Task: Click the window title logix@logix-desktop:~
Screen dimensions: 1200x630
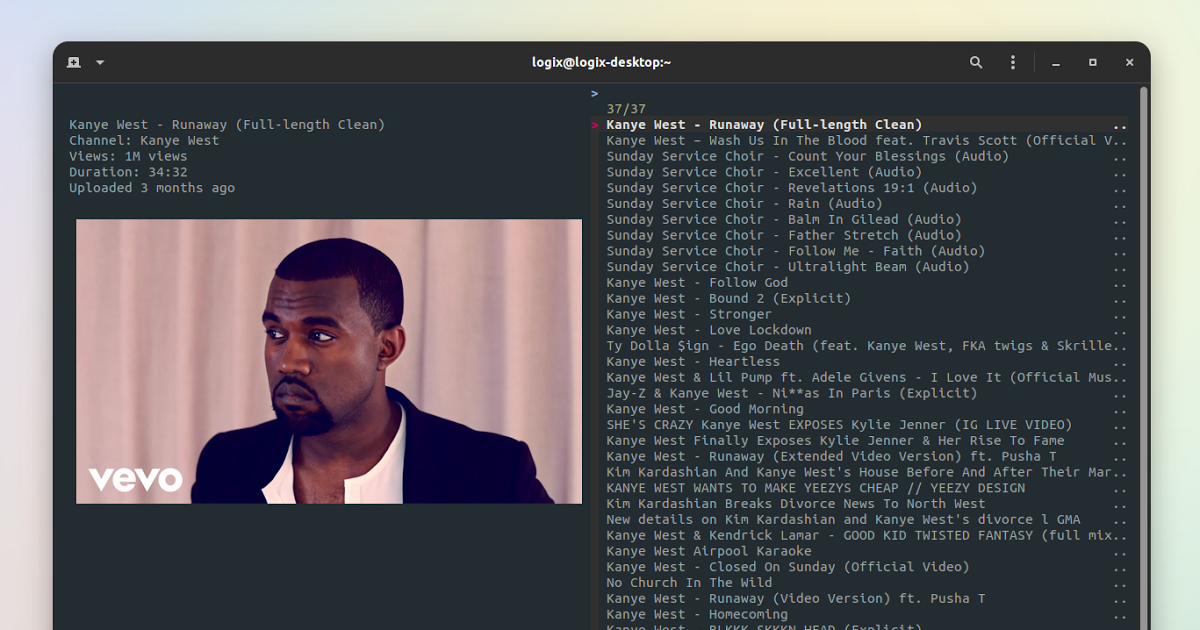Action: tap(601, 62)
